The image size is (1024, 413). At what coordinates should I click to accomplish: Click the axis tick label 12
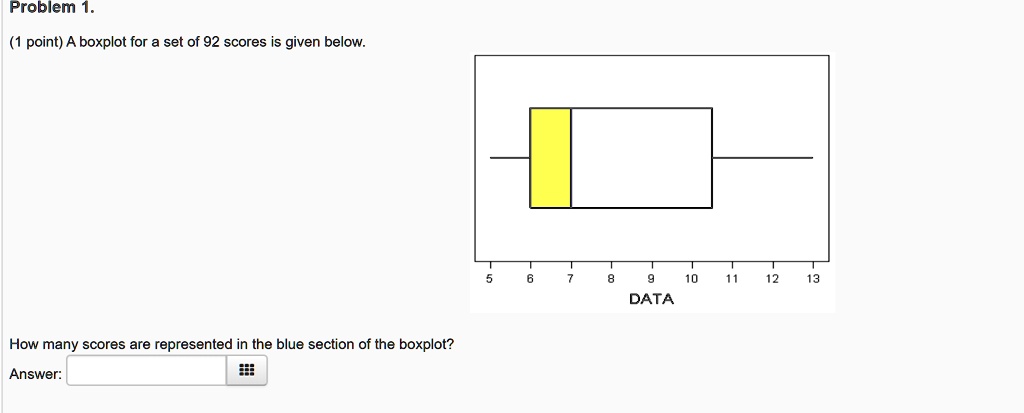[772, 279]
